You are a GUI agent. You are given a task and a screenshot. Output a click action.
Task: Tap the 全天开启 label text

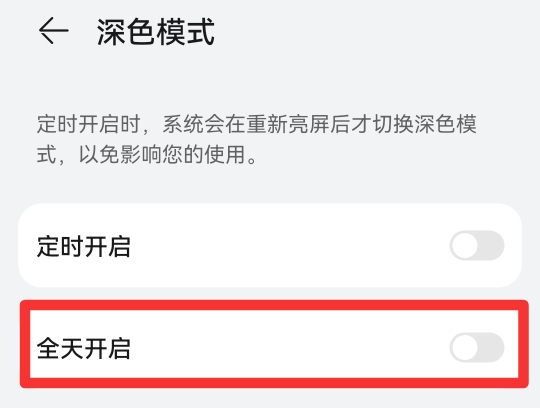84,348
